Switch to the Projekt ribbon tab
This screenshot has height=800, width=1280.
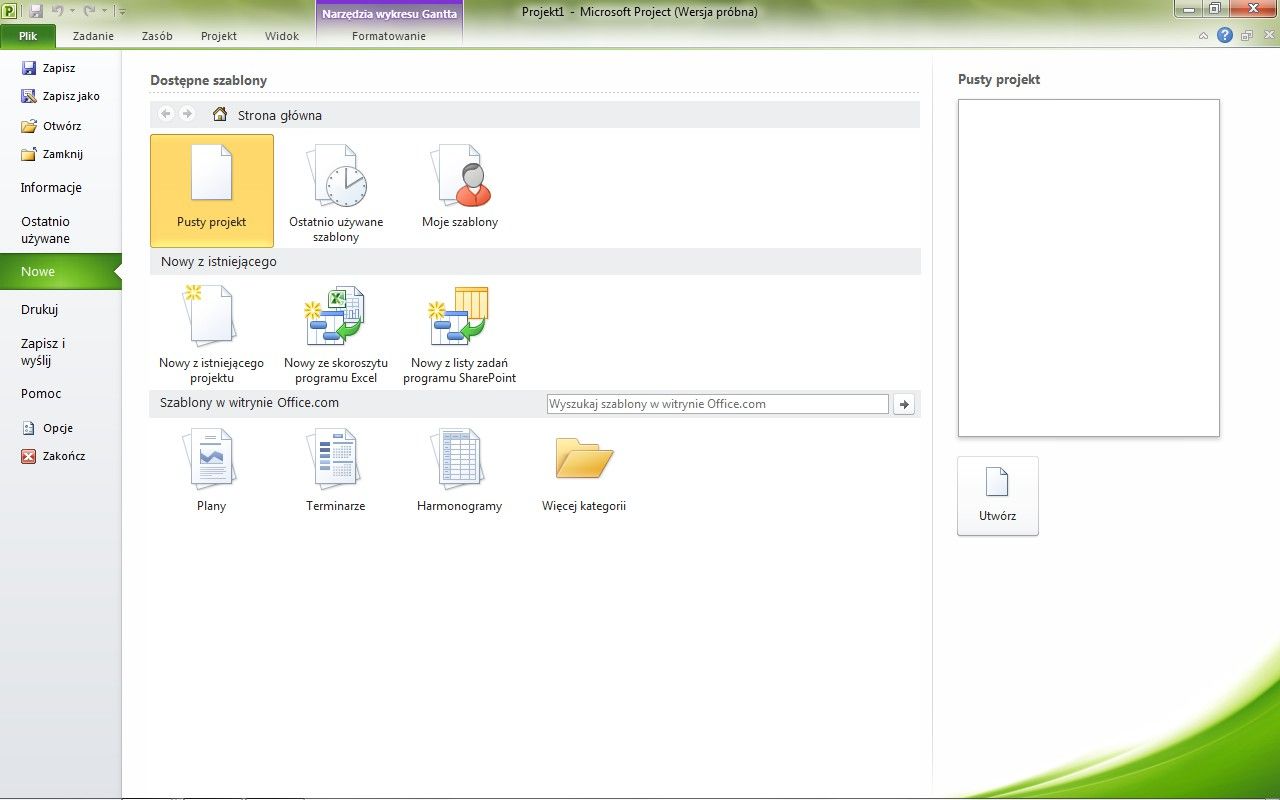pyautogui.click(x=219, y=36)
